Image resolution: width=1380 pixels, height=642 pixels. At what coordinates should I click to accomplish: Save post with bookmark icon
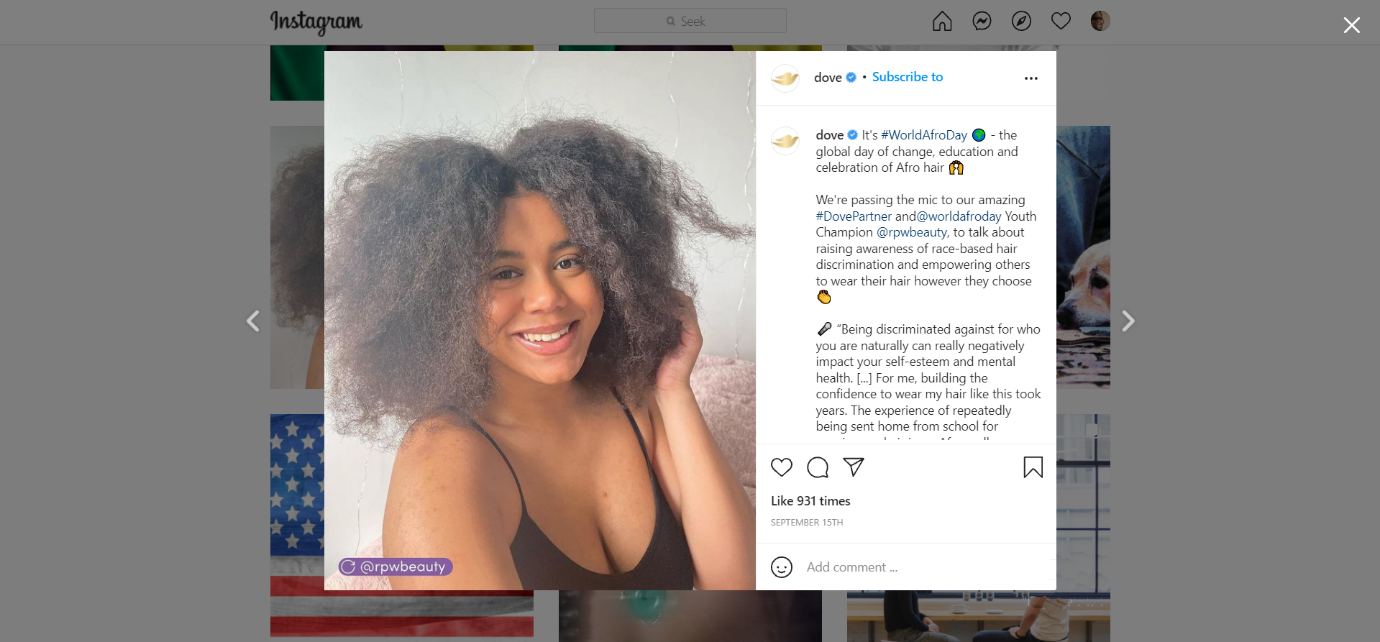[x=1033, y=467]
